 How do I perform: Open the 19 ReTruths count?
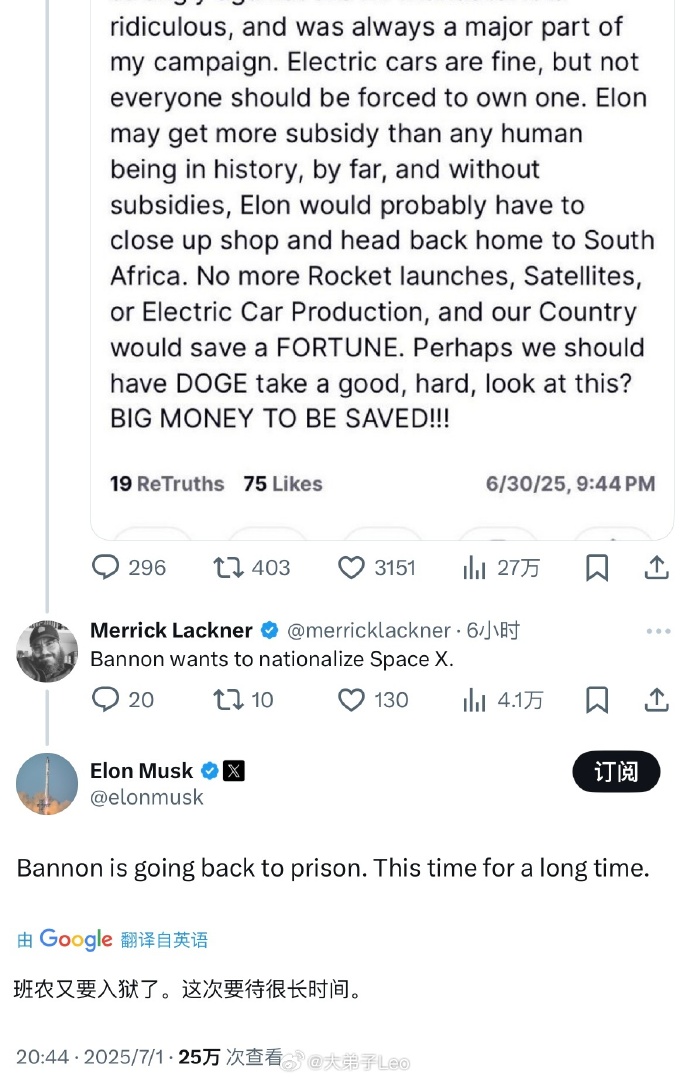(167, 484)
